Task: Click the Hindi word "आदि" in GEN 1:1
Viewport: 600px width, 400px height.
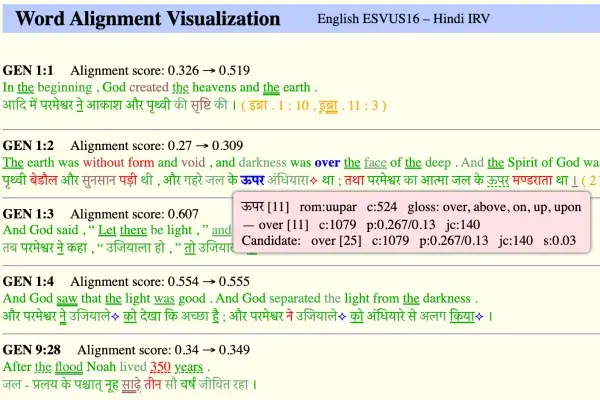Action: 14,104
